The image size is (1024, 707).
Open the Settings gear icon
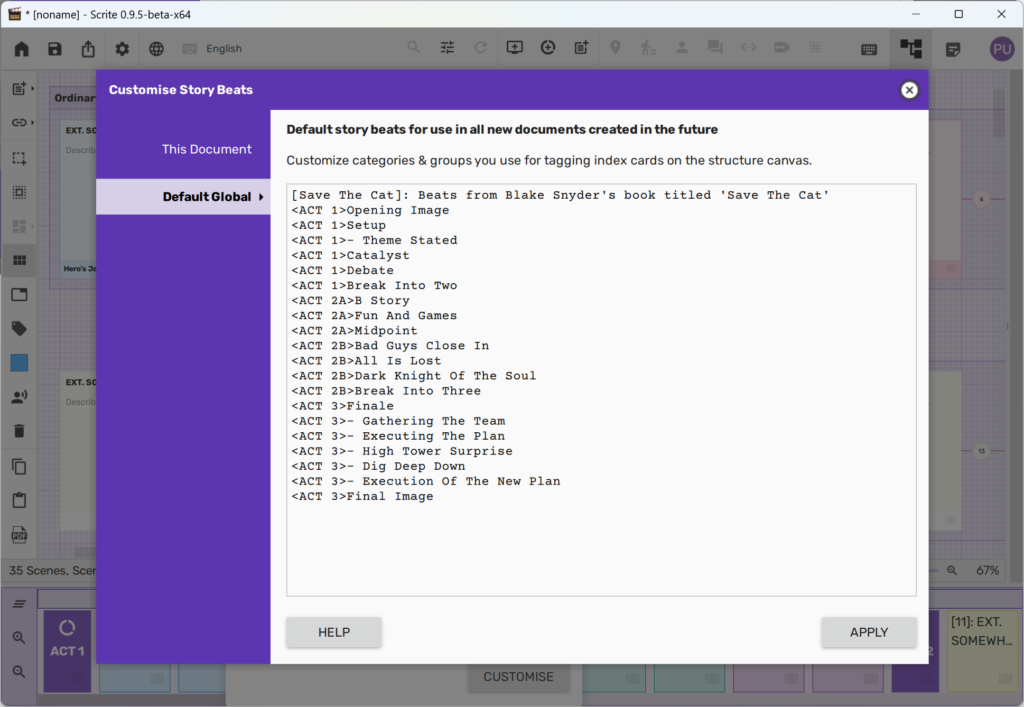(x=122, y=49)
